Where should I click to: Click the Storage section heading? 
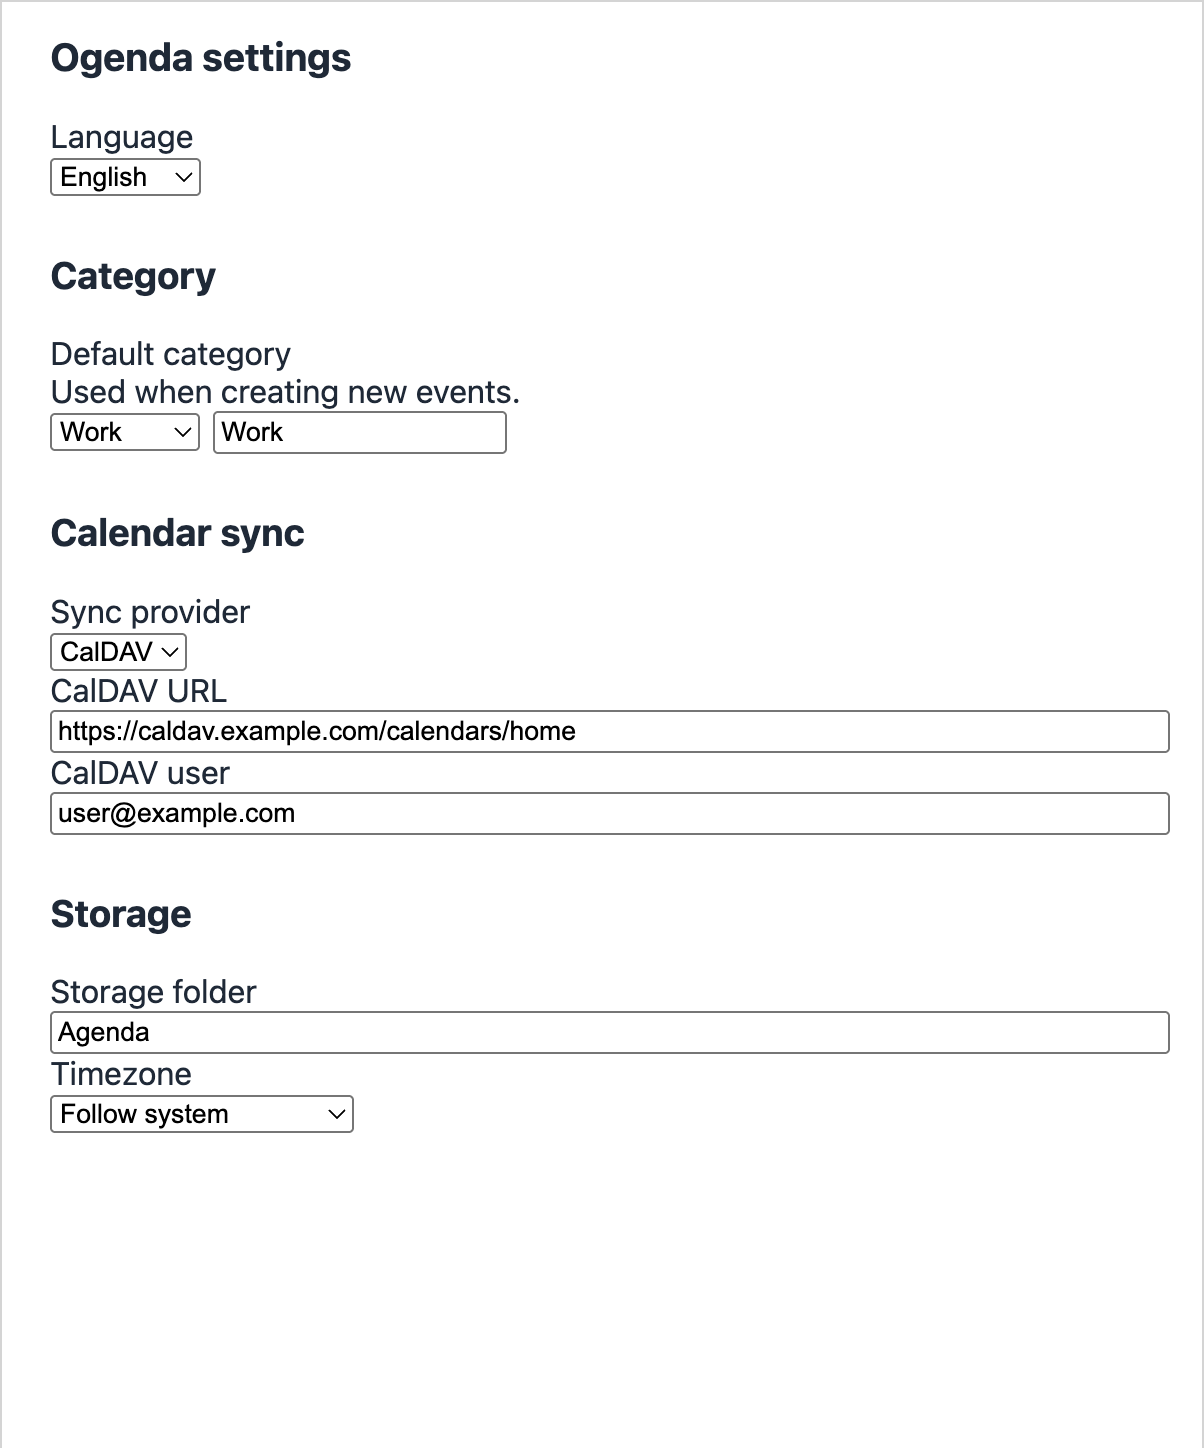(x=121, y=914)
